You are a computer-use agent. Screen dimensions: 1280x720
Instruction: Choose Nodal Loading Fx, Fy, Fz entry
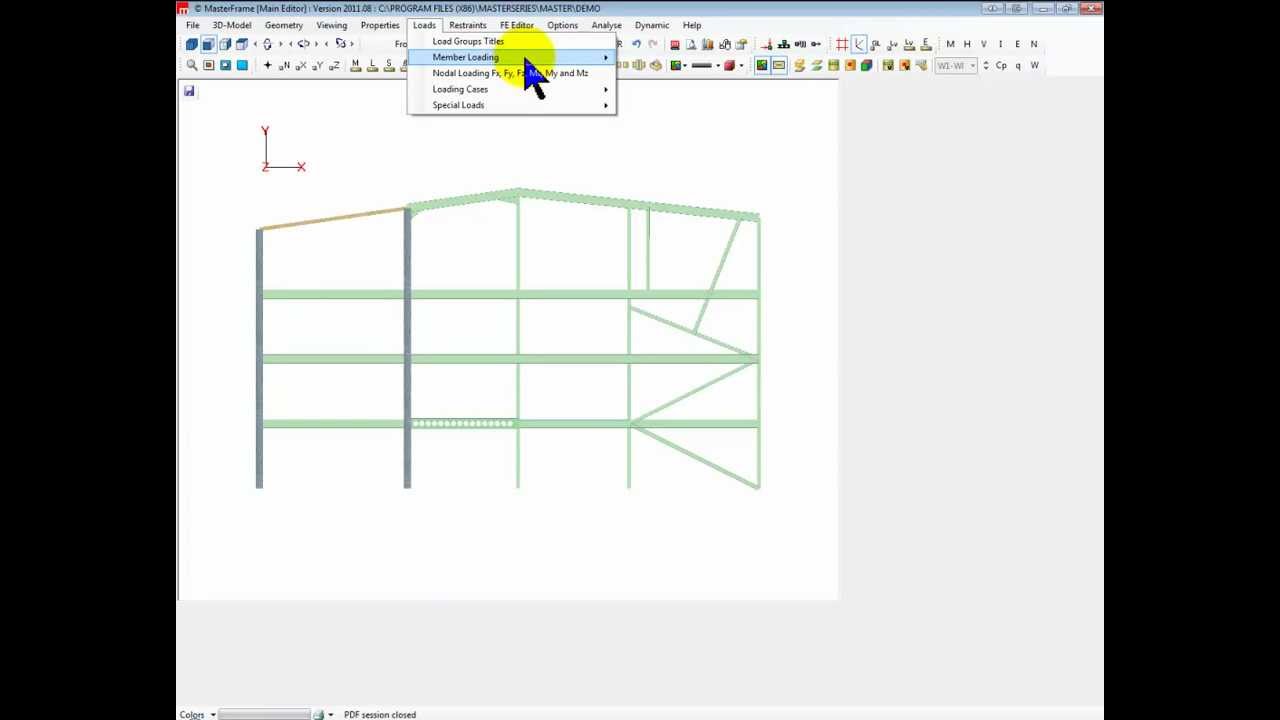tap(510, 73)
